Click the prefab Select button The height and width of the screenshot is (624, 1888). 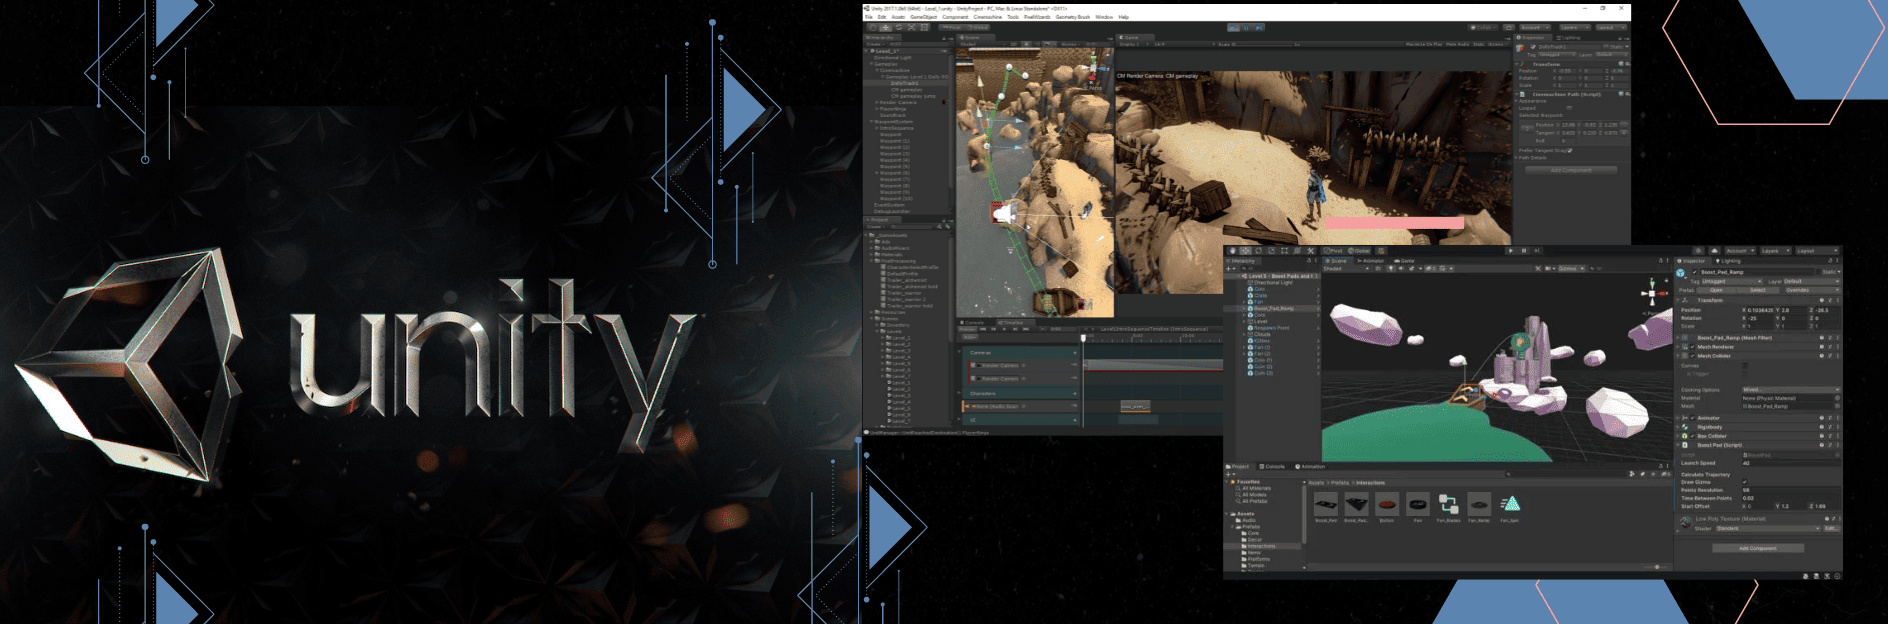[x=1757, y=290]
